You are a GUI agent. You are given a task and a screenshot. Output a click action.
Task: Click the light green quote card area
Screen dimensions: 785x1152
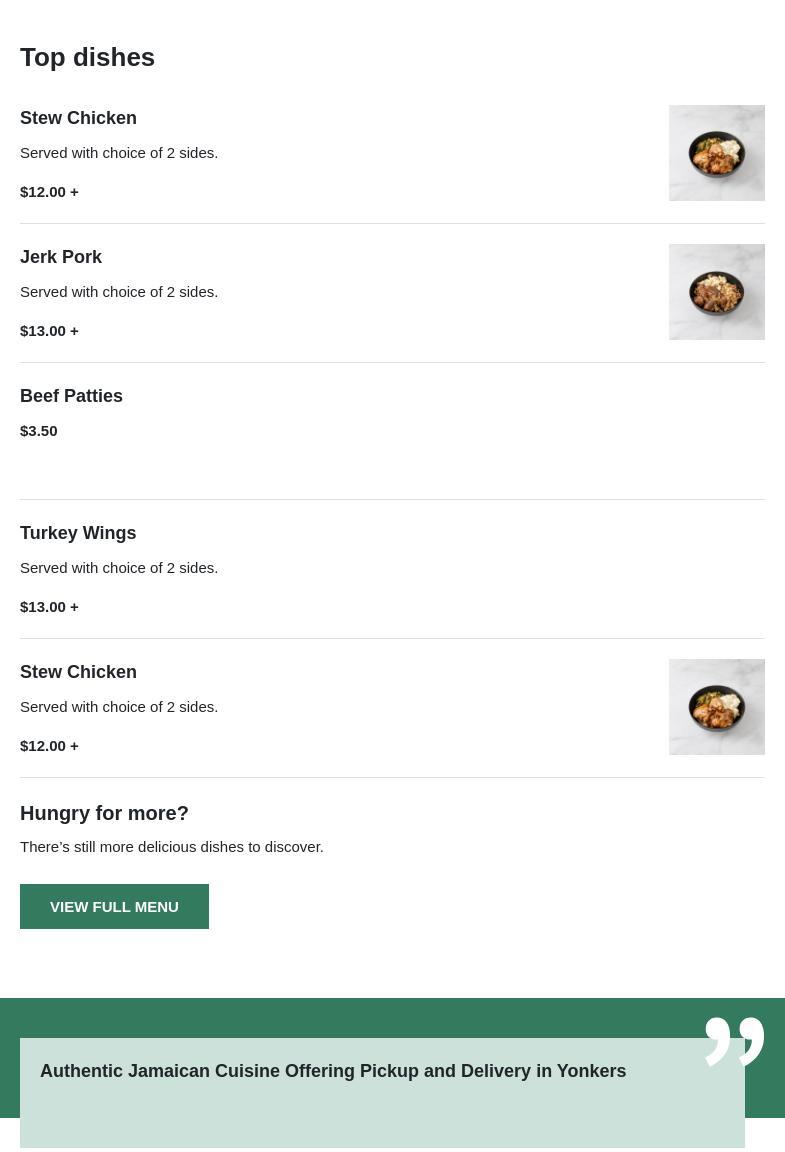(382, 1118)
